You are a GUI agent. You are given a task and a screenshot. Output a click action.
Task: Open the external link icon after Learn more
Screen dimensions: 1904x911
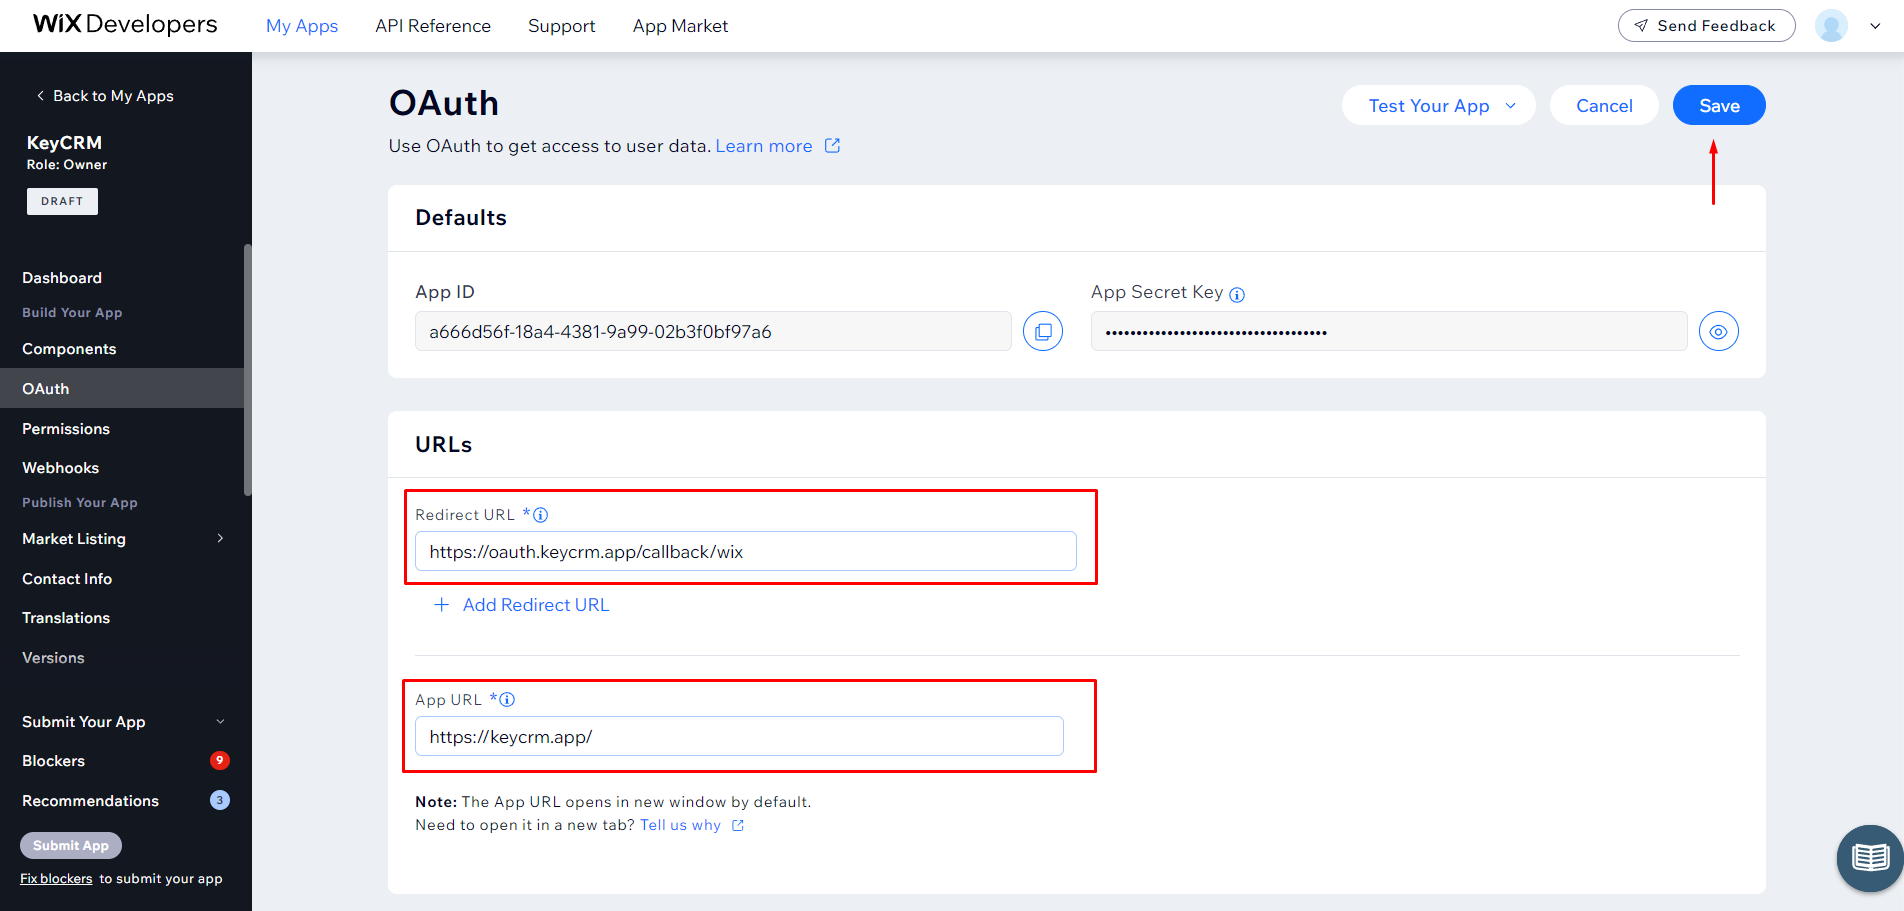point(832,146)
